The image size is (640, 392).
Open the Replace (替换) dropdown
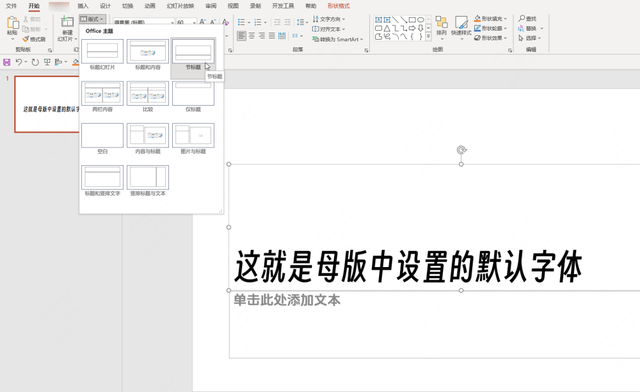coord(531,29)
